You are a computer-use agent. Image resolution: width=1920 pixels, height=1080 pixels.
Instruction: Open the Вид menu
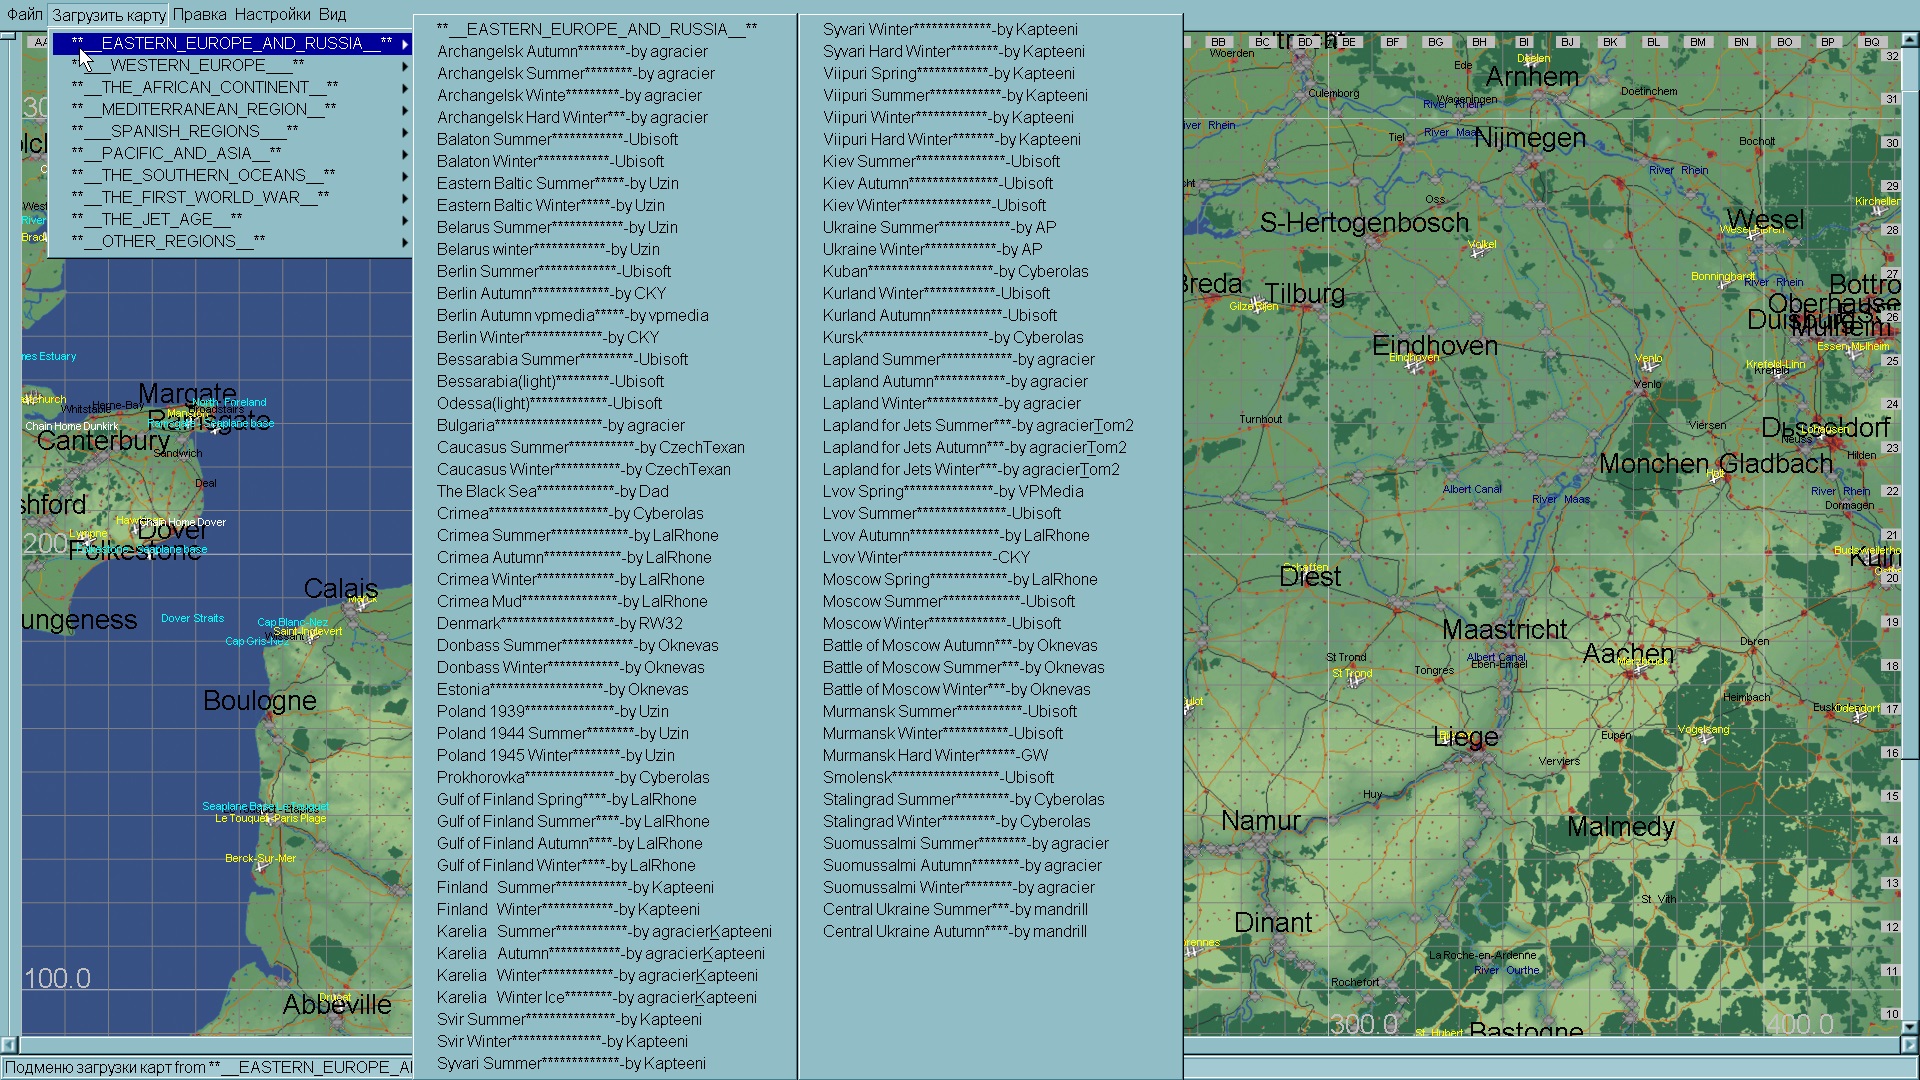tap(332, 14)
